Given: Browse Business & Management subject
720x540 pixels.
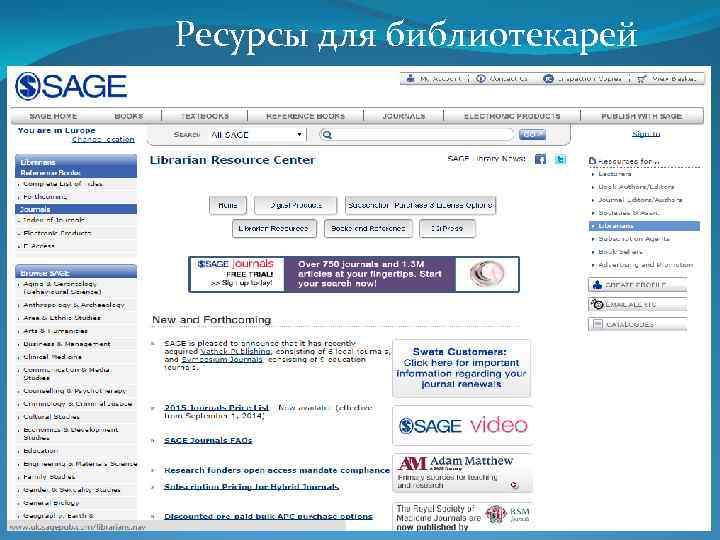Looking at the screenshot, I should [67, 343].
